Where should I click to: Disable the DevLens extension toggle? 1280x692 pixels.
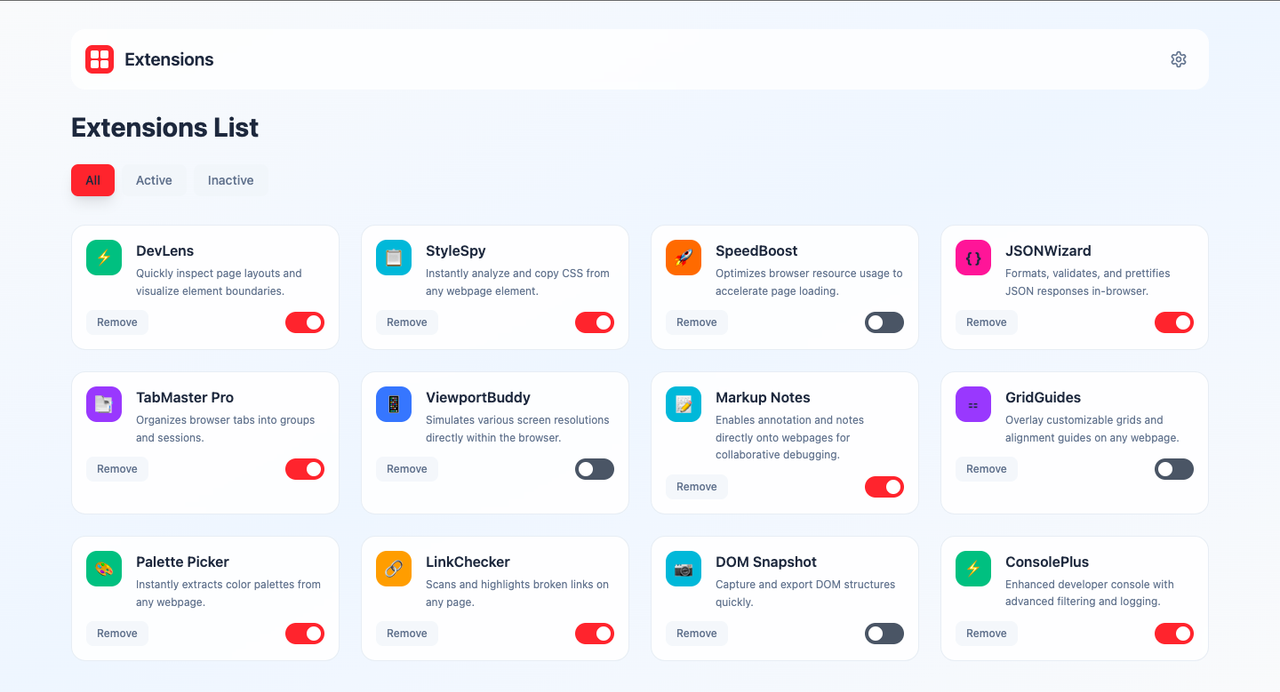305,322
